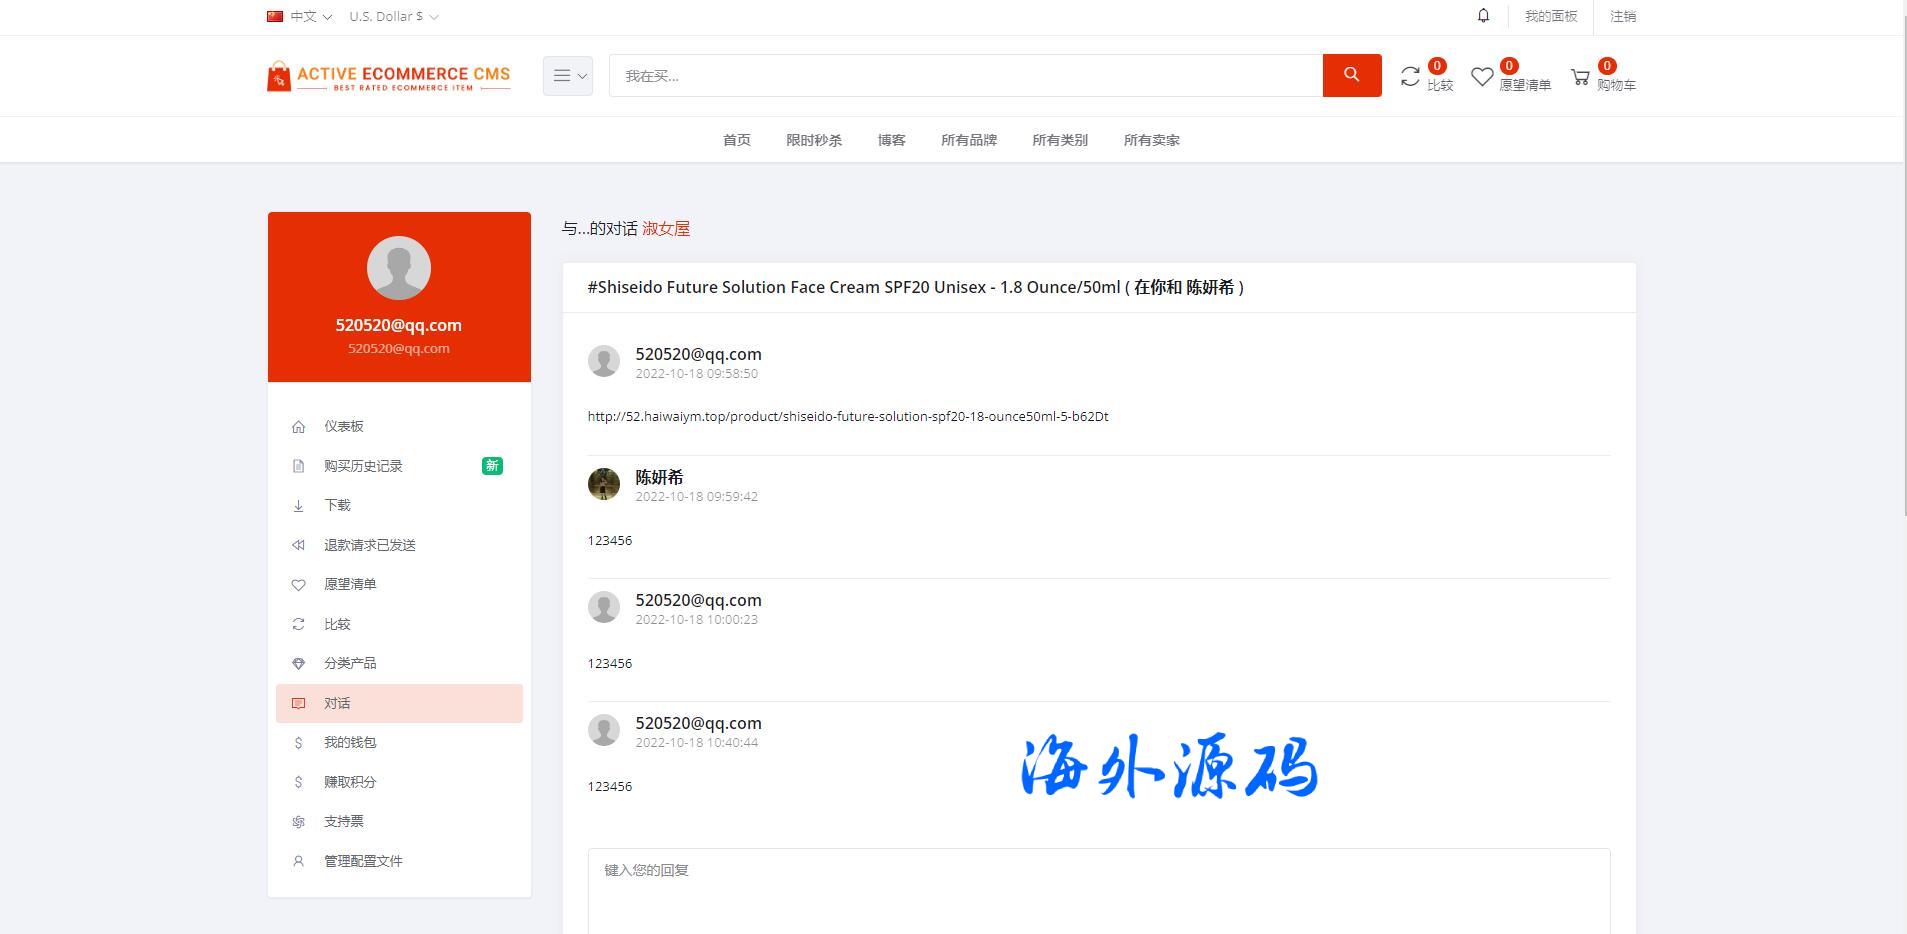
Task: Select 我的钱包 in the sidebar
Action: coord(350,742)
